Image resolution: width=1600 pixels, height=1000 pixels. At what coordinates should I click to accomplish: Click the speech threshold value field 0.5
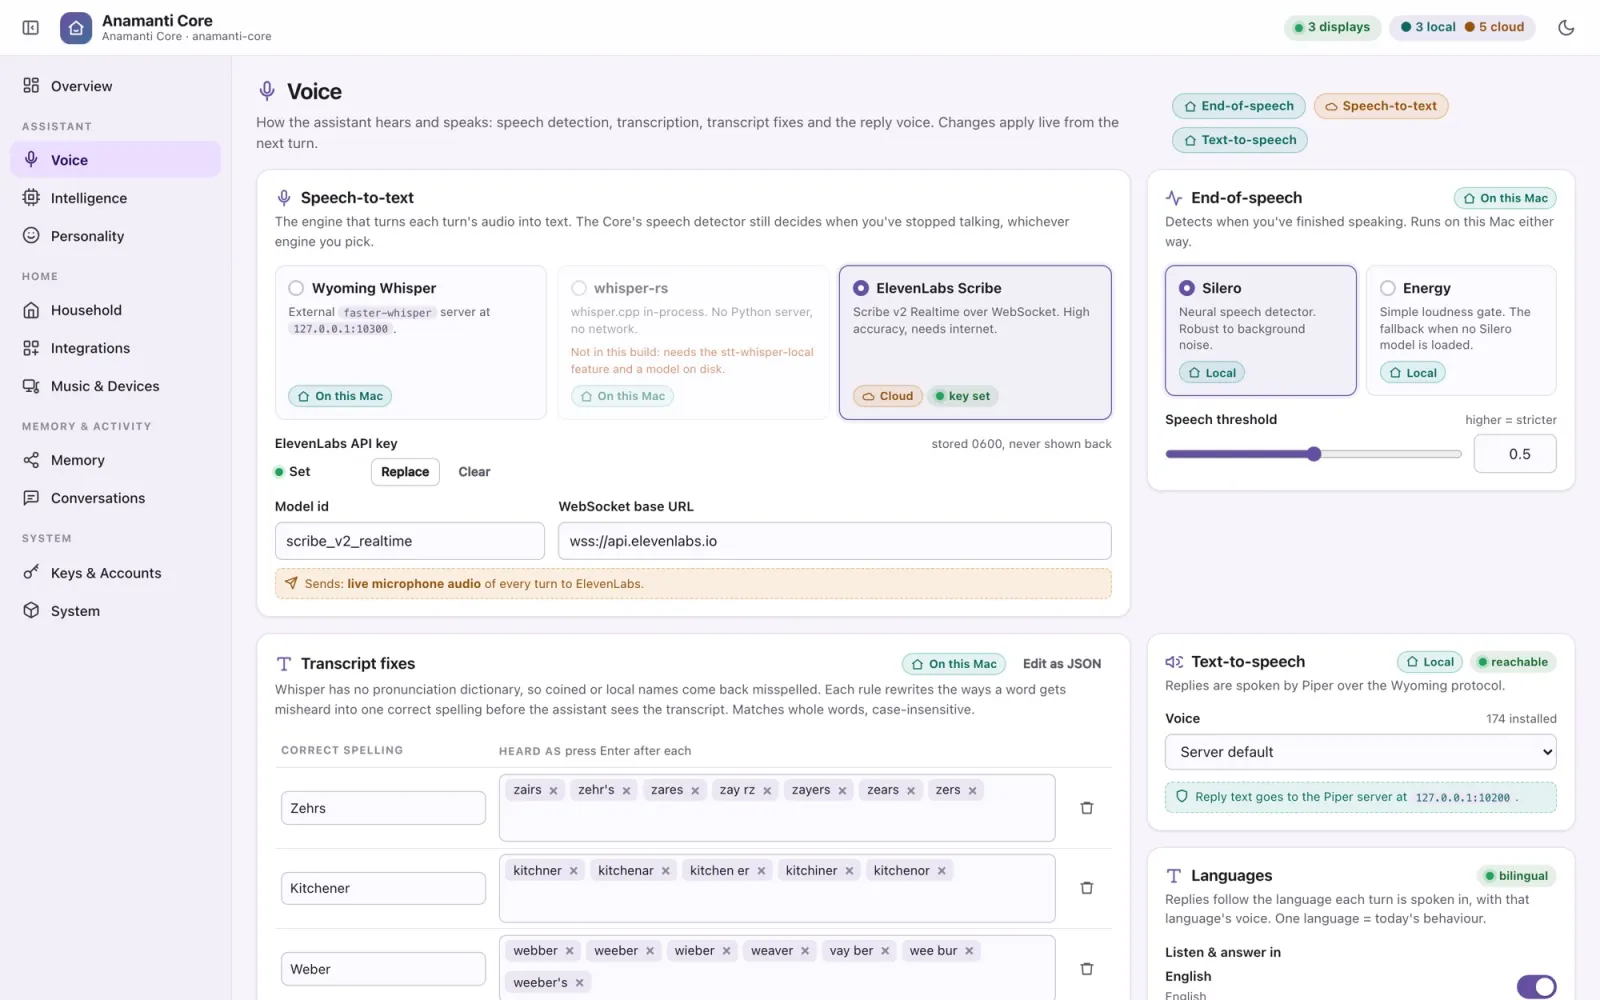[1515, 454]
